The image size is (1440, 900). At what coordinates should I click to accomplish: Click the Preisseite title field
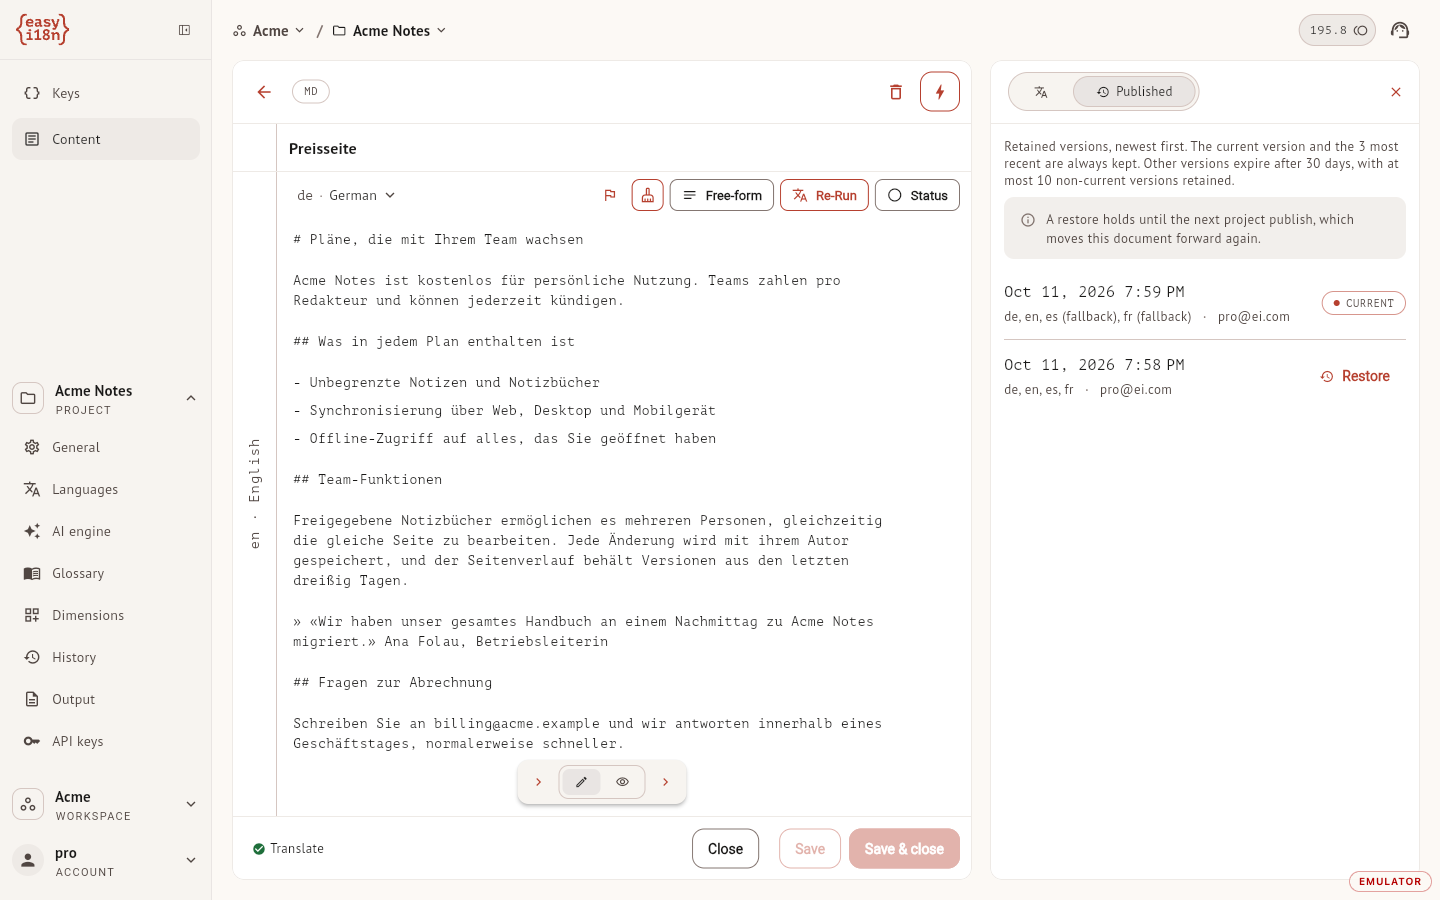point(622,148)
